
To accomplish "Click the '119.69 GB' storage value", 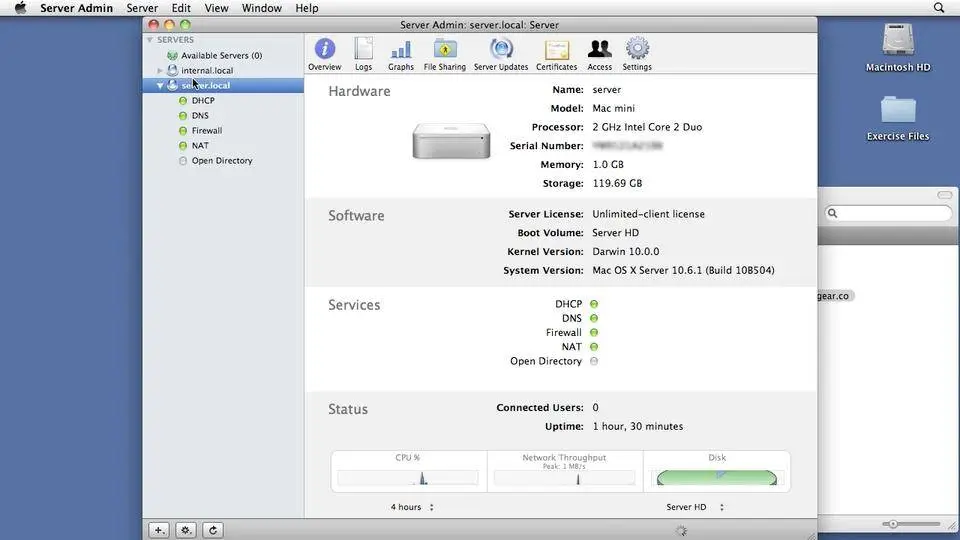I will [617, 184].
